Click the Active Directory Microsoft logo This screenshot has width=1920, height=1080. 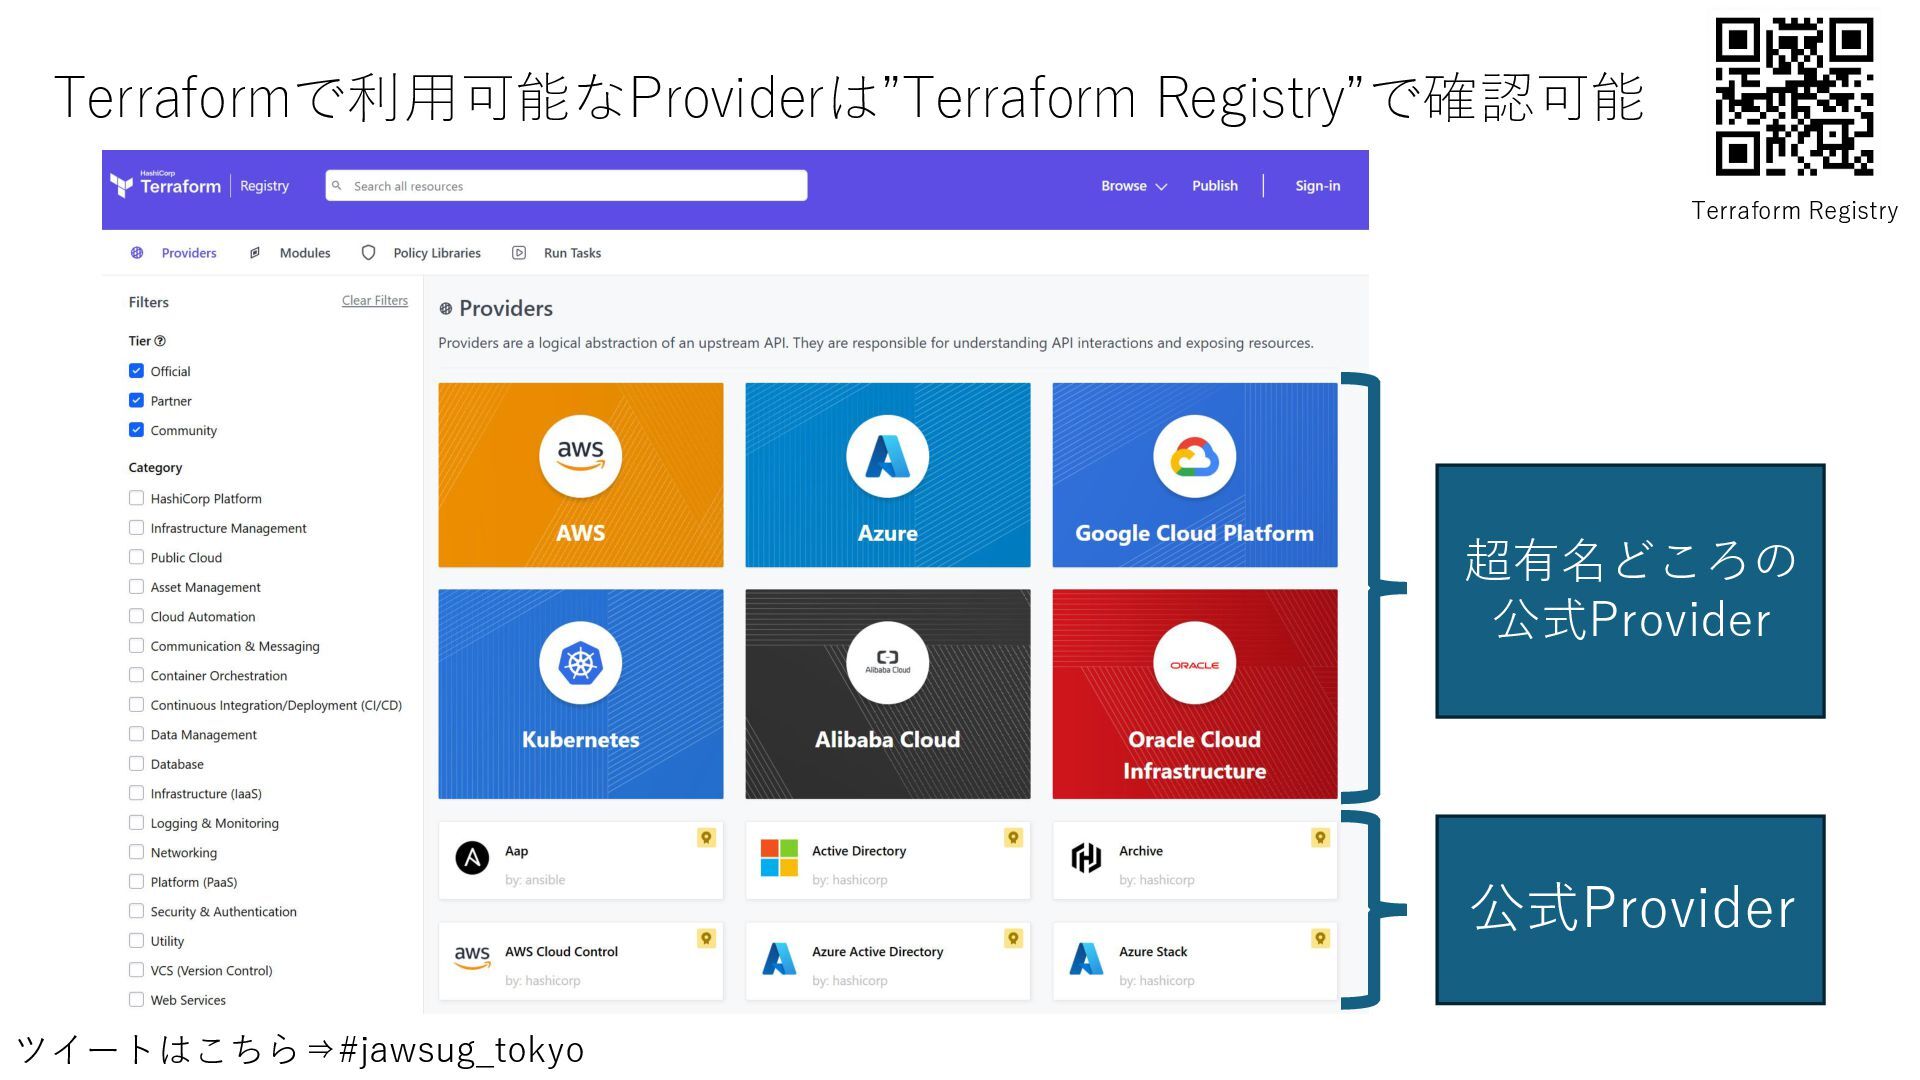click(779, 858)
